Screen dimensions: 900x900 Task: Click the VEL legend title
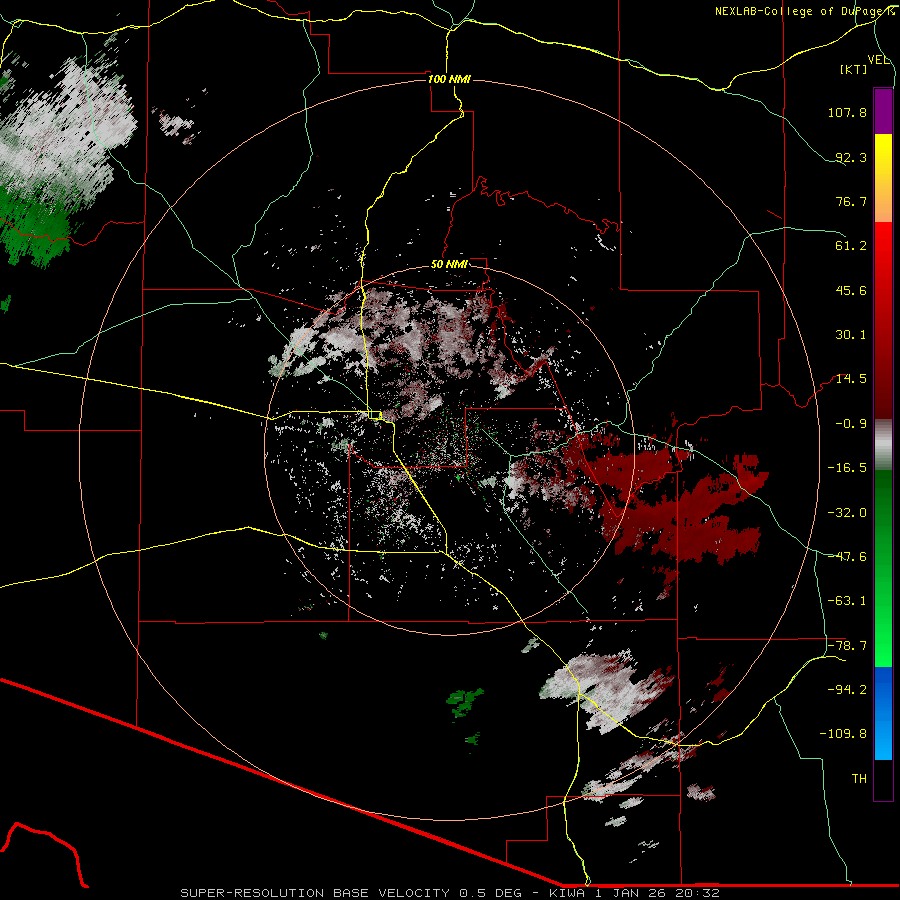[879, 60]
